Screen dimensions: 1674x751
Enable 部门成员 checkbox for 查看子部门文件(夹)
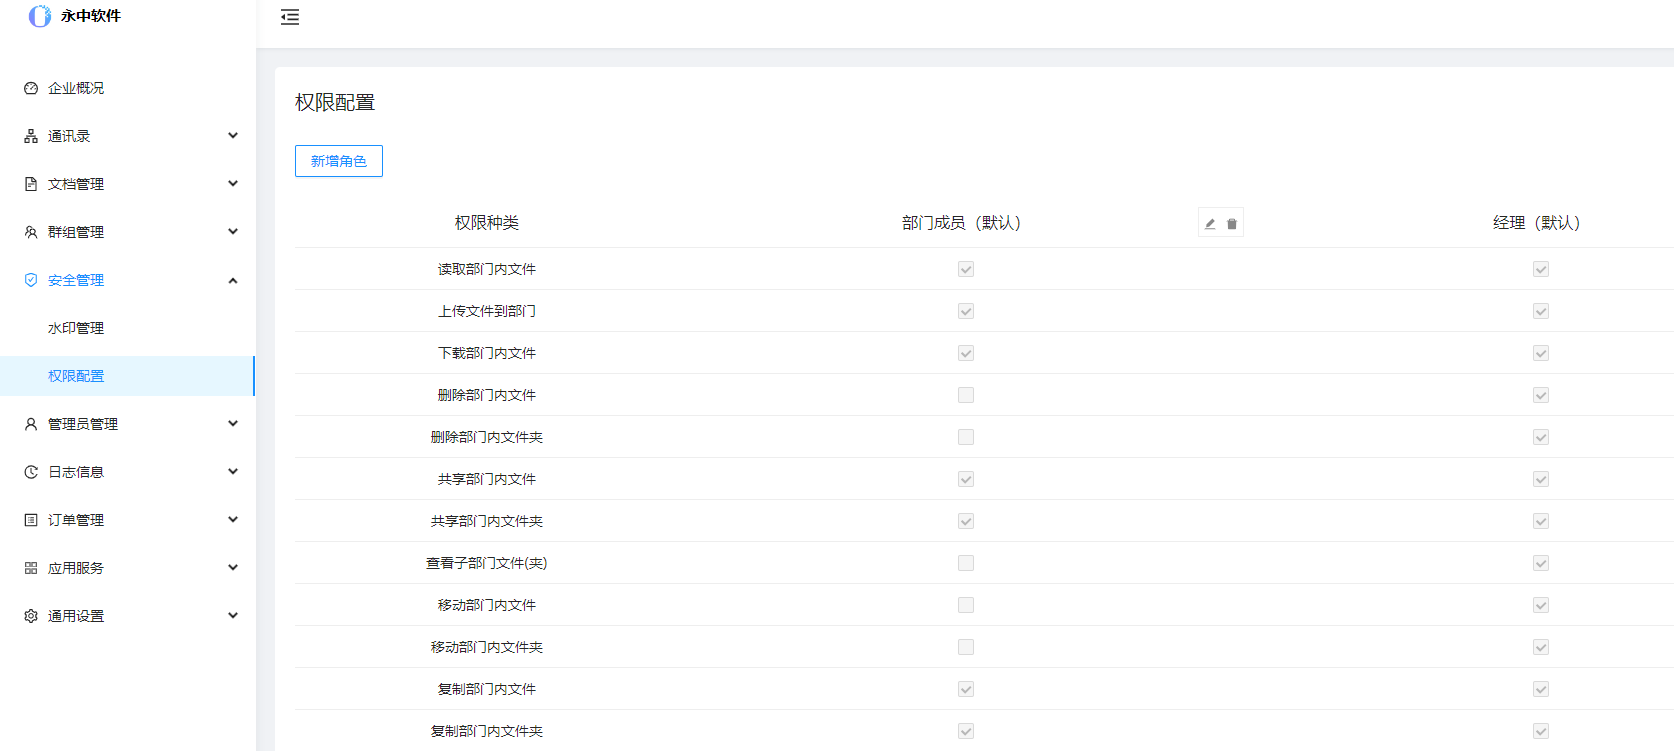click(x=966, y=563)
